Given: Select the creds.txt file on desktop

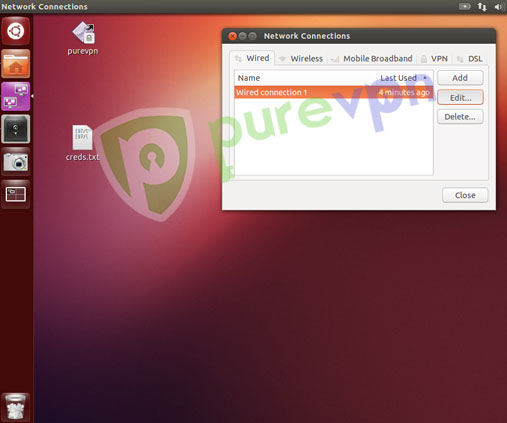Looking at the screenshot, I should (x=82, y=143).
